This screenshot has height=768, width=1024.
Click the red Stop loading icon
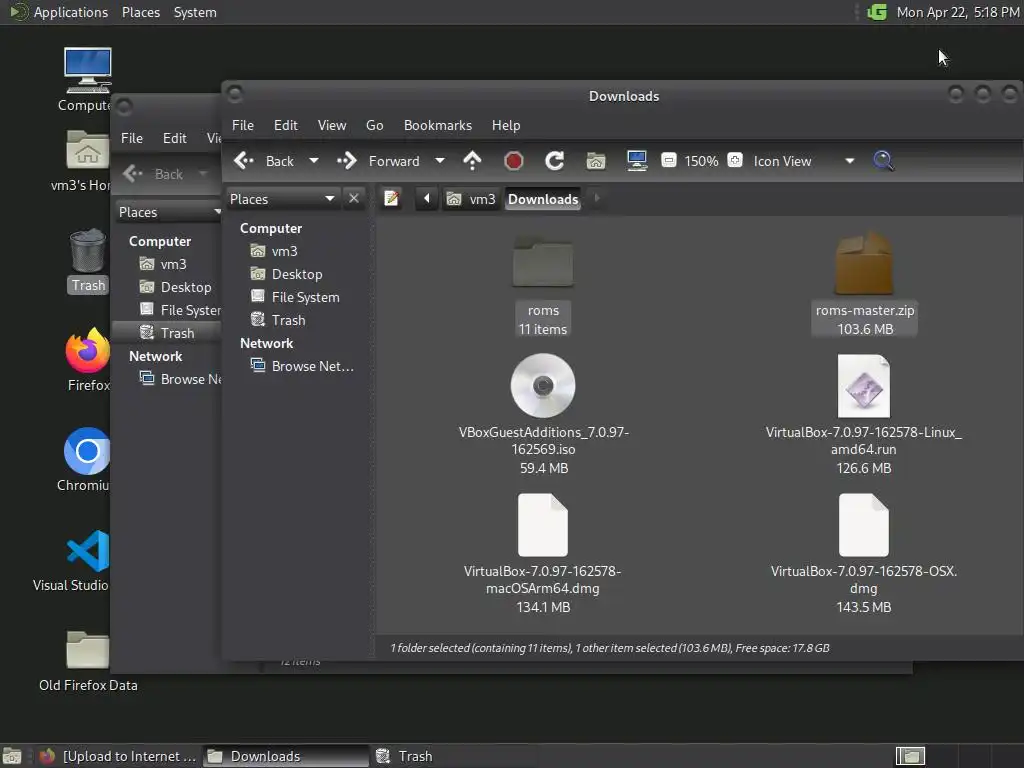[513, 161]
